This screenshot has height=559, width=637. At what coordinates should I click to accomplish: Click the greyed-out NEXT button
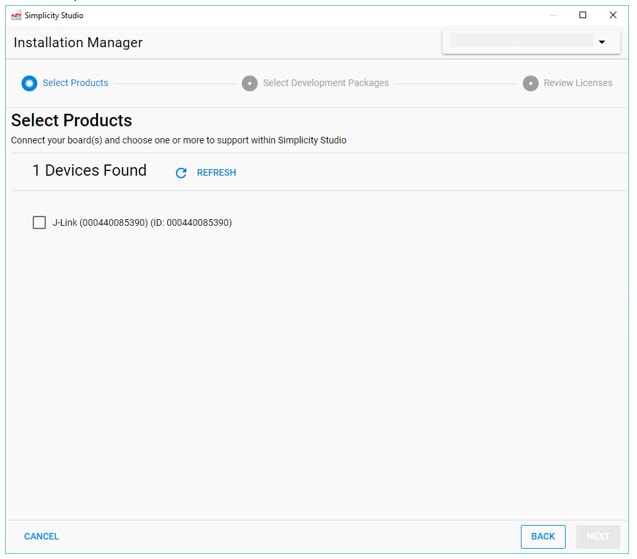pyautogui.click(x=597, y=537)
